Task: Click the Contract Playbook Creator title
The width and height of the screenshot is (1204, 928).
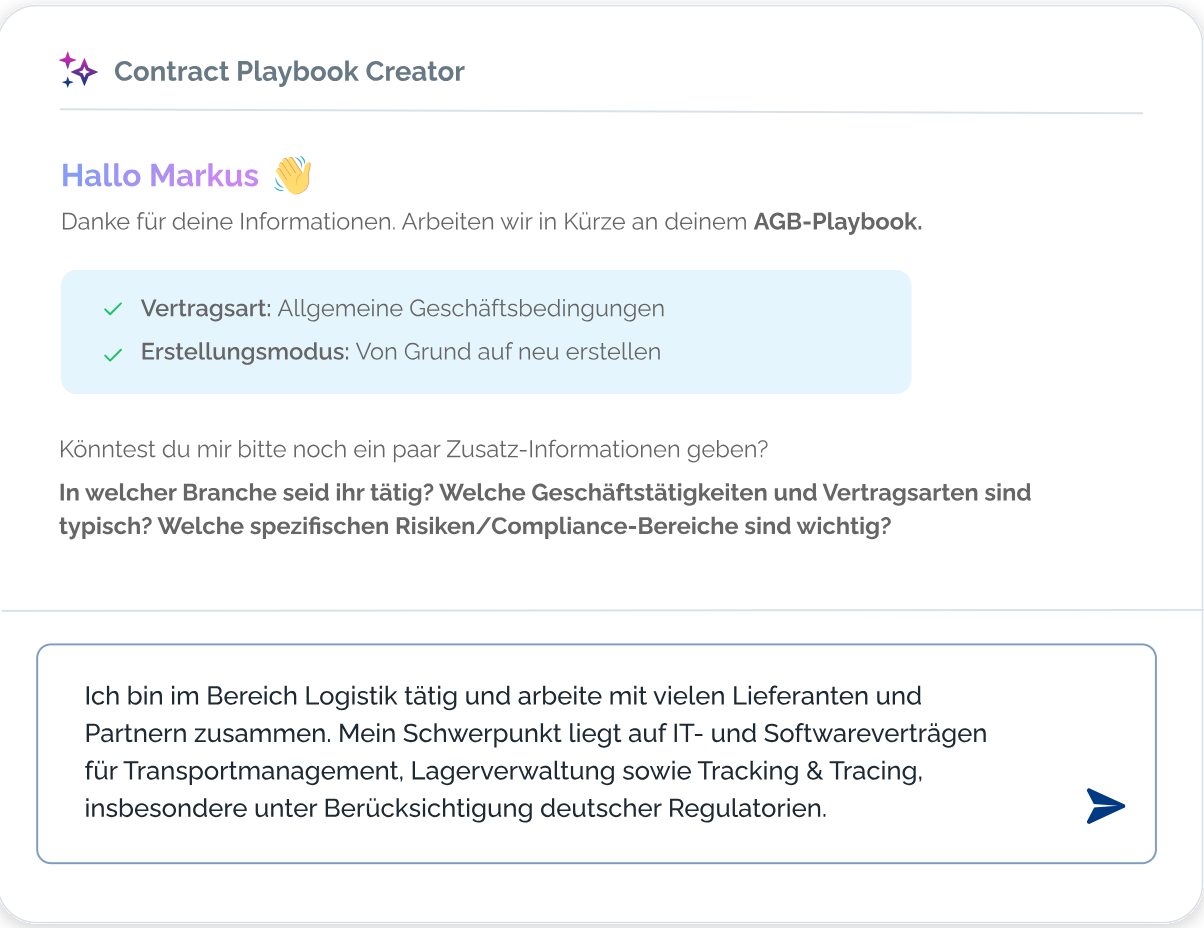Action: [x=289, y=72]
